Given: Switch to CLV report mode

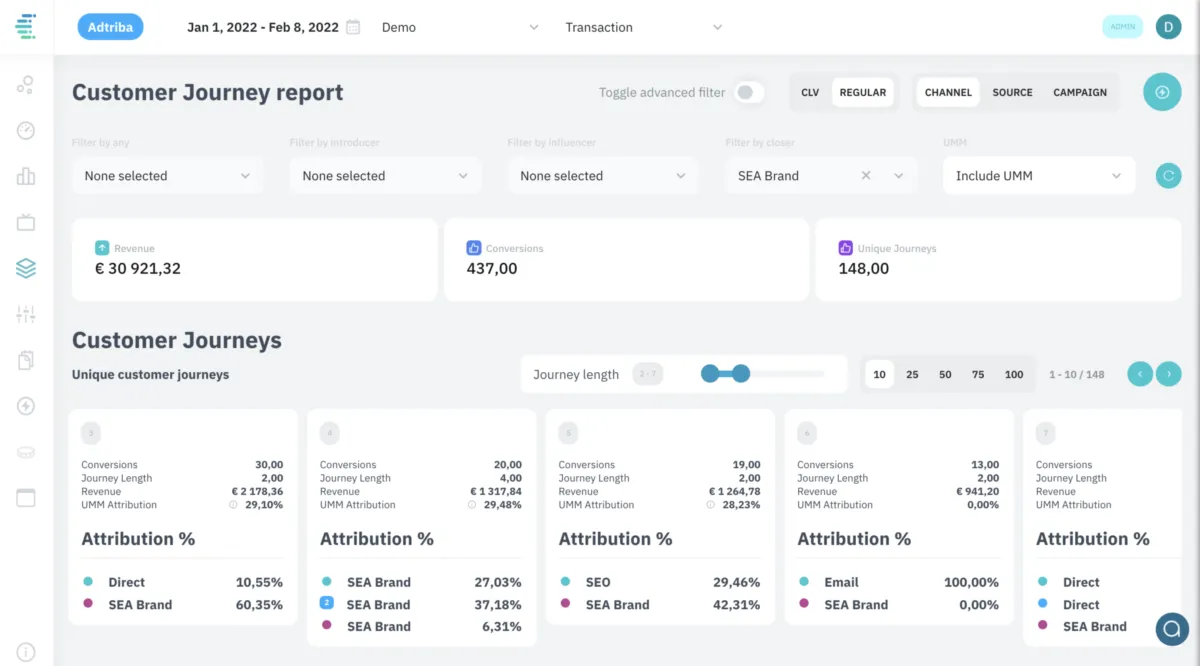Looking at the screenshot, I should [x=810, y=92].
